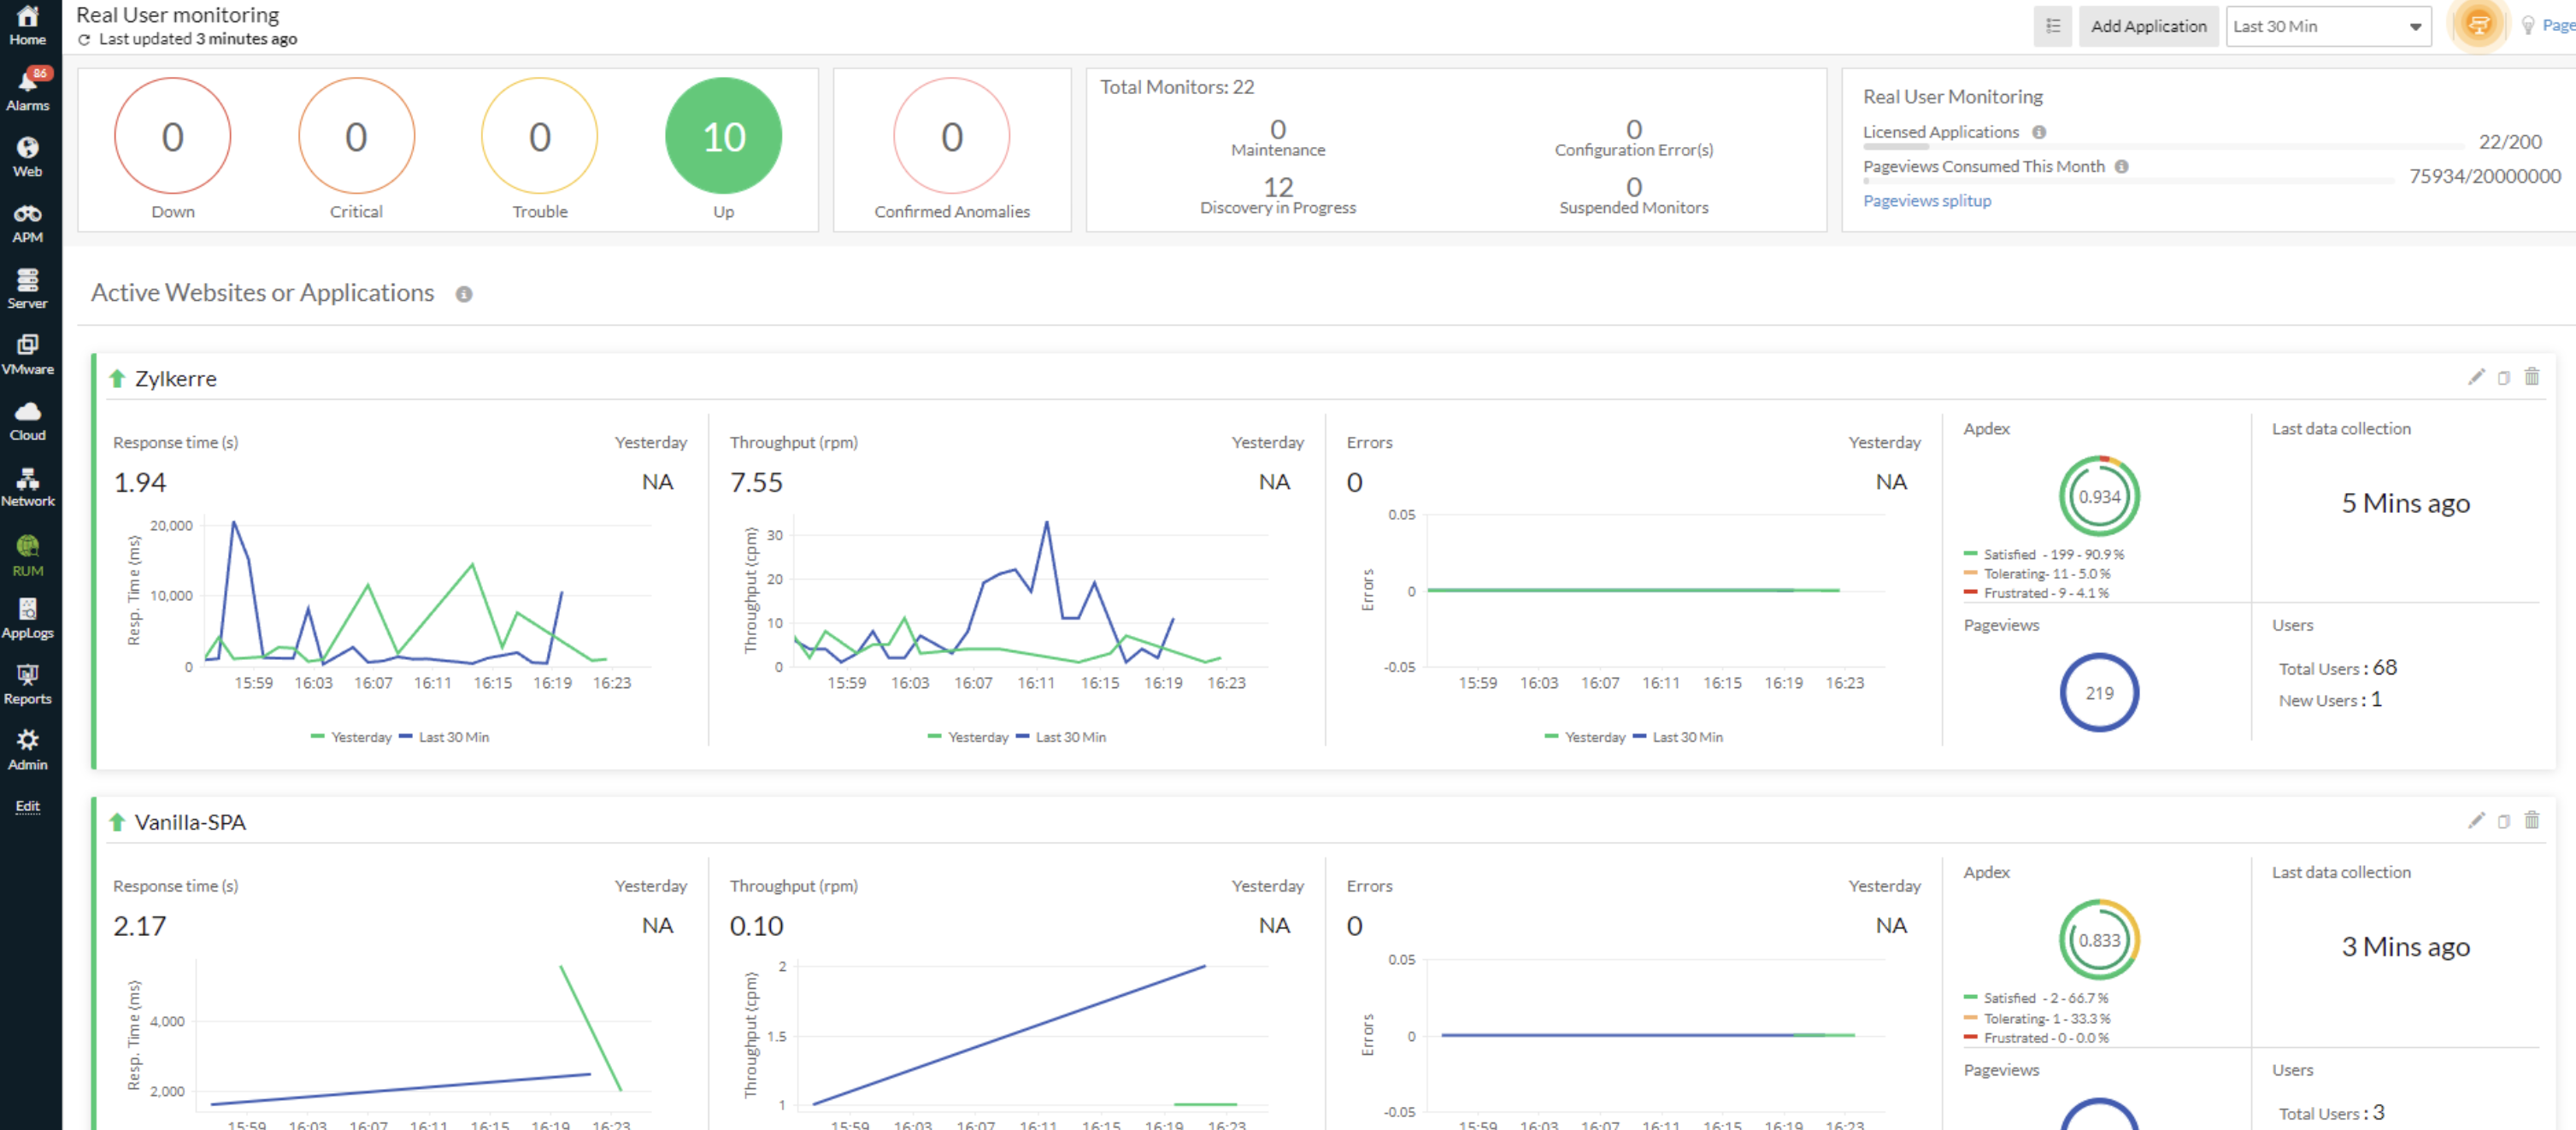Open the APM section
Image resolution: width=2576 pixels, height=1130 pixels.
click(x=28, y=223)
